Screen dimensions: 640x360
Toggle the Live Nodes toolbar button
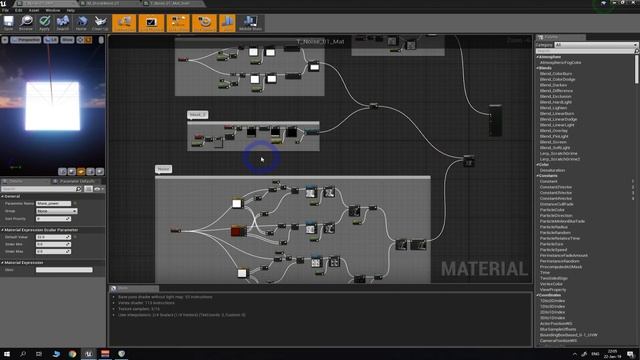click(x=178, y=23)
